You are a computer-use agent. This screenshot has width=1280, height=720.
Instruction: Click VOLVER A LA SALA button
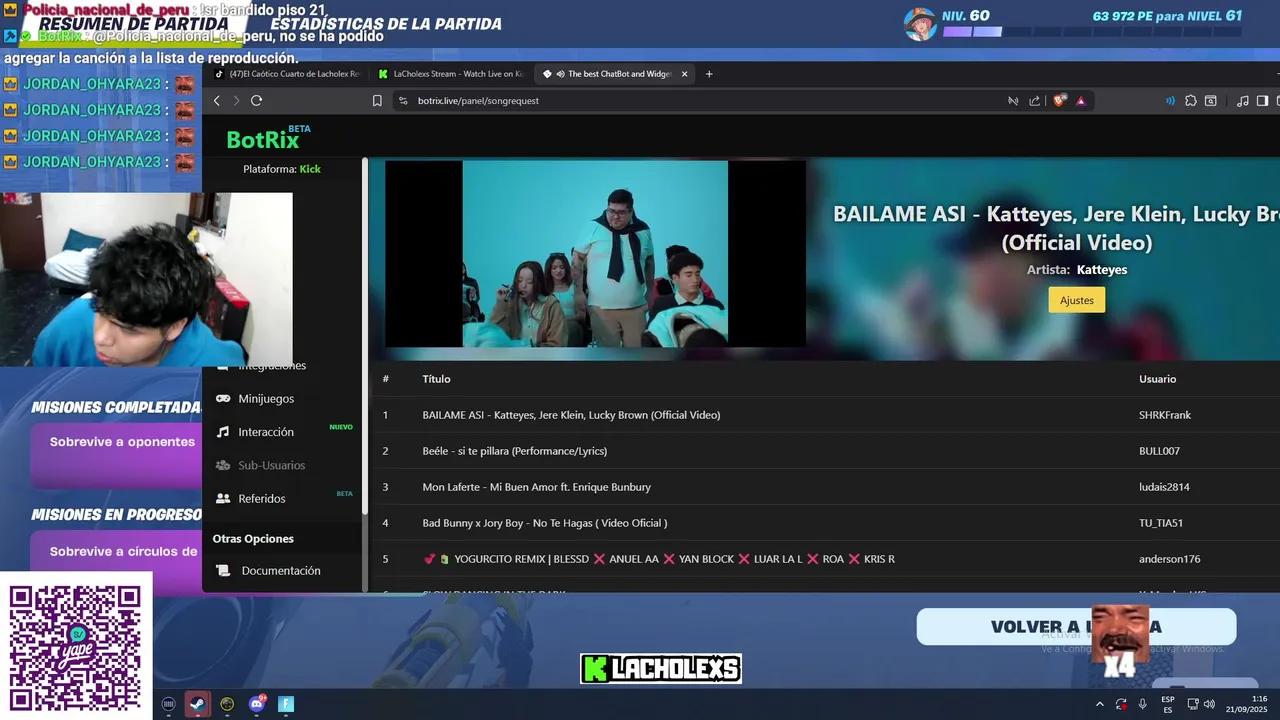[1076, 627]
